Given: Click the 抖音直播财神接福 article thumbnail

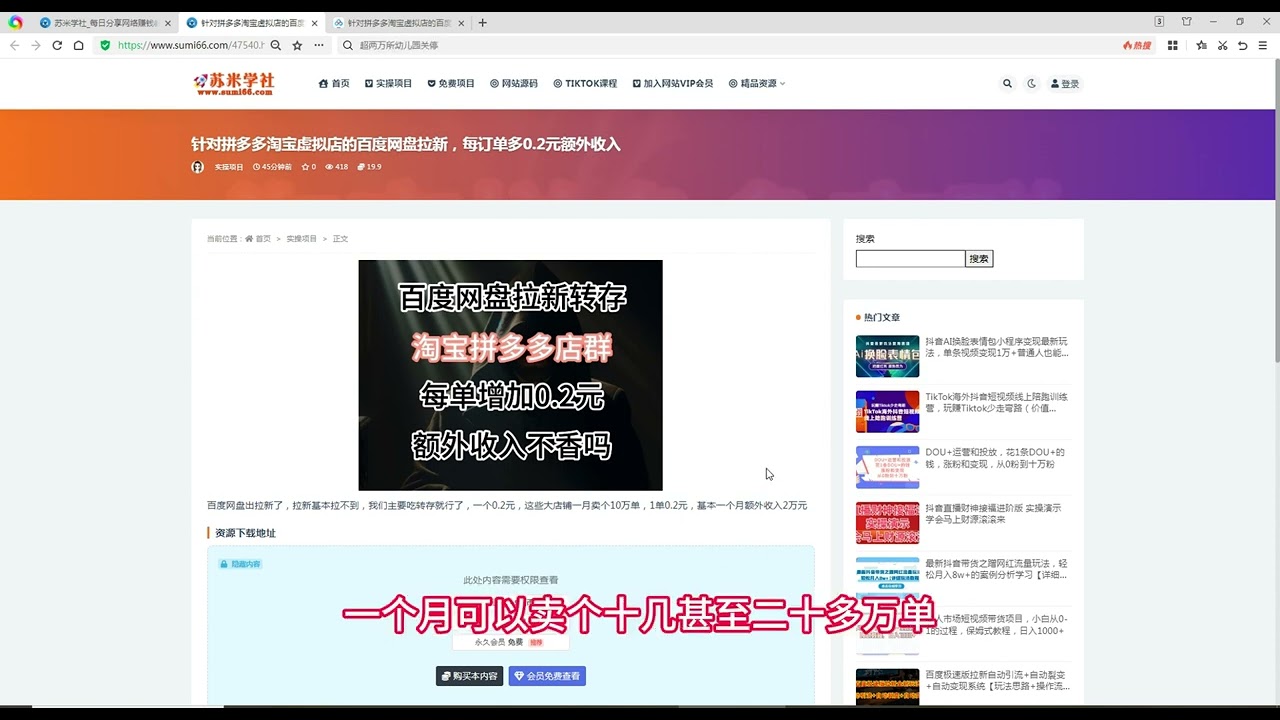Looking at the screenshot, I should [887, 522].
